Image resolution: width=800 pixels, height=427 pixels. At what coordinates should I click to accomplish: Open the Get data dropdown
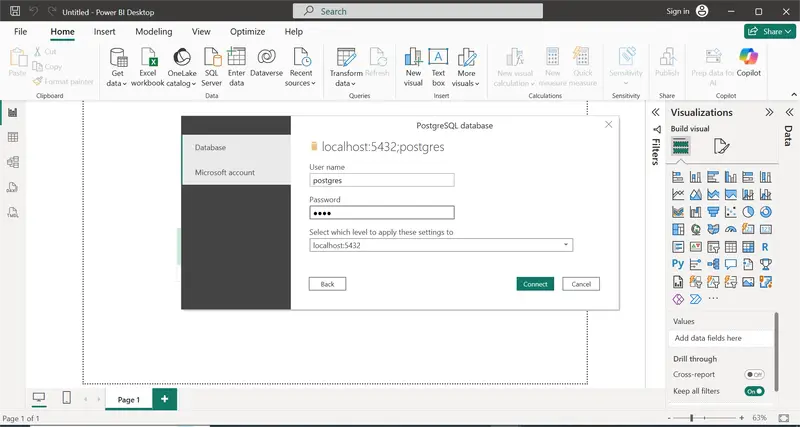coord(117,67)
